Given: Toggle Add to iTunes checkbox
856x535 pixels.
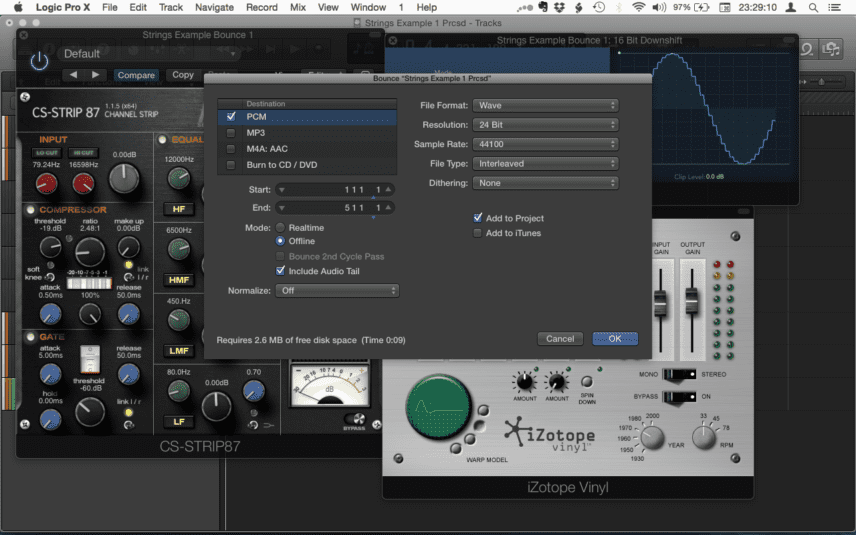Looking at the screenshot, I should pos(478,233).
